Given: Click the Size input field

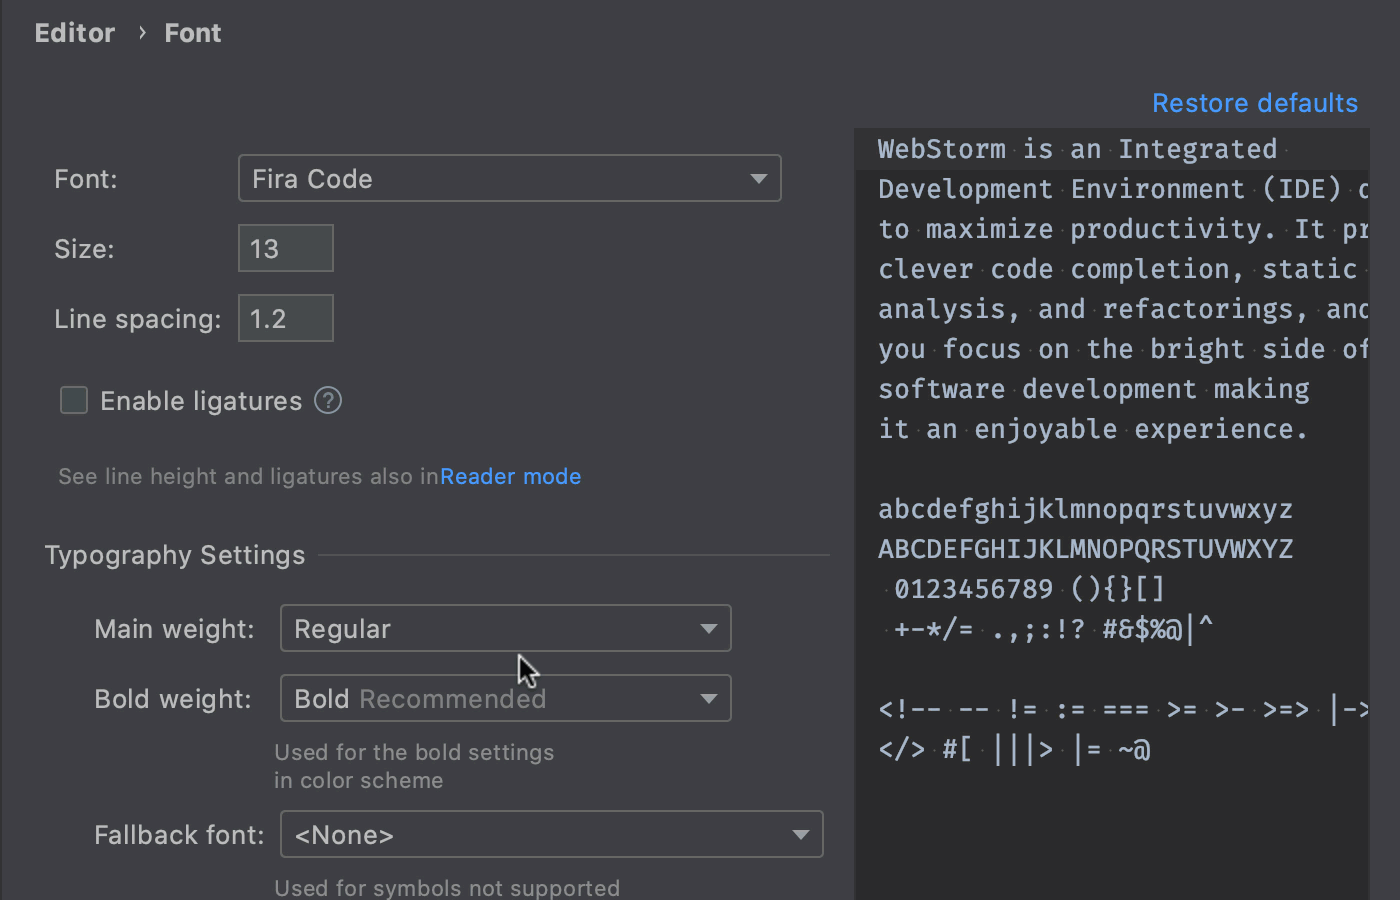Looking at the screenshot, I should pyautogui.click(x=285, y=248).
